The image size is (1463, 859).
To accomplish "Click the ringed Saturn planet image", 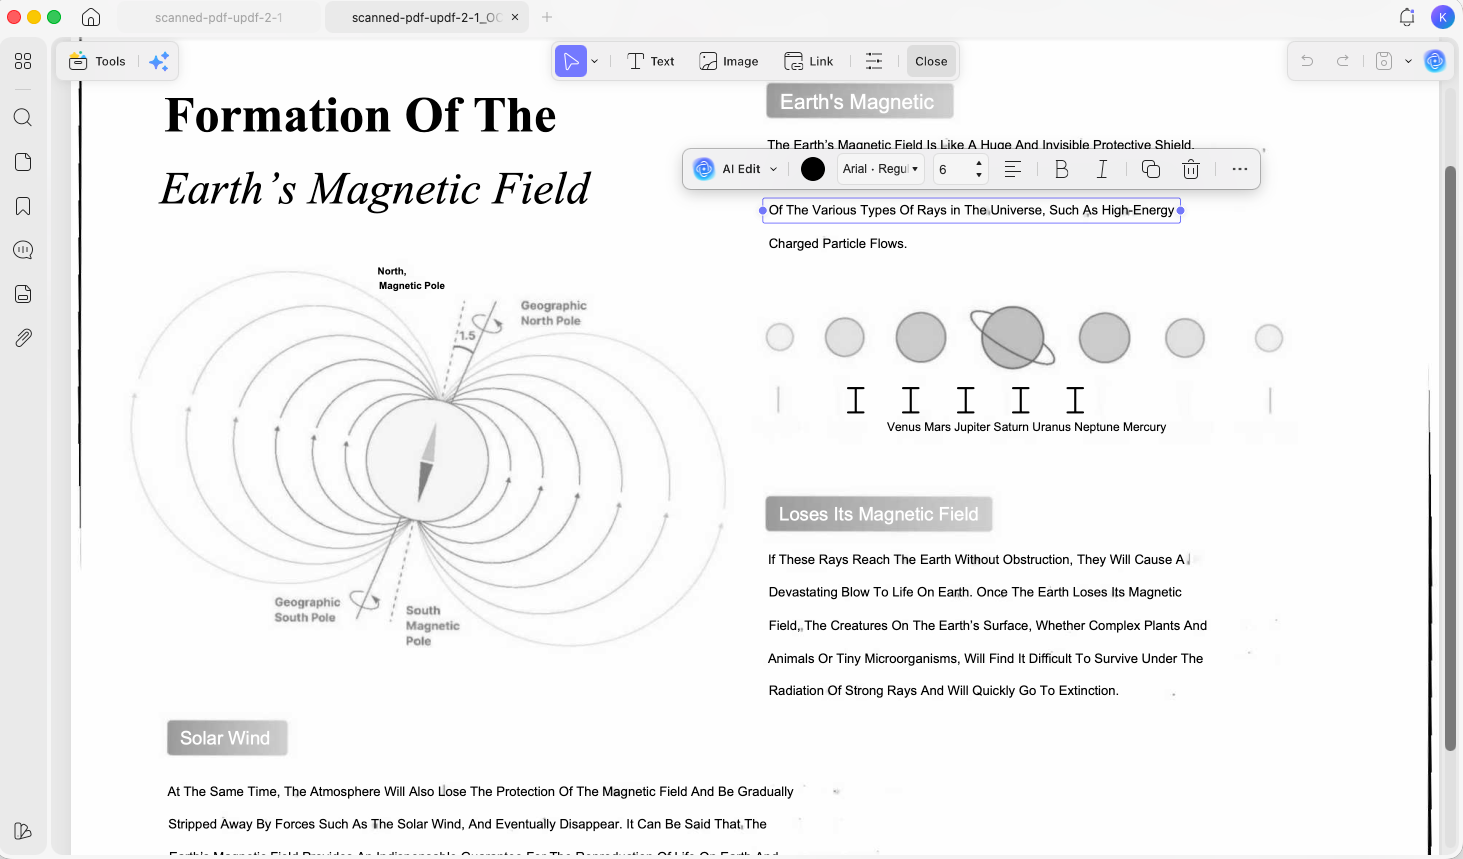I will 1012,337.
